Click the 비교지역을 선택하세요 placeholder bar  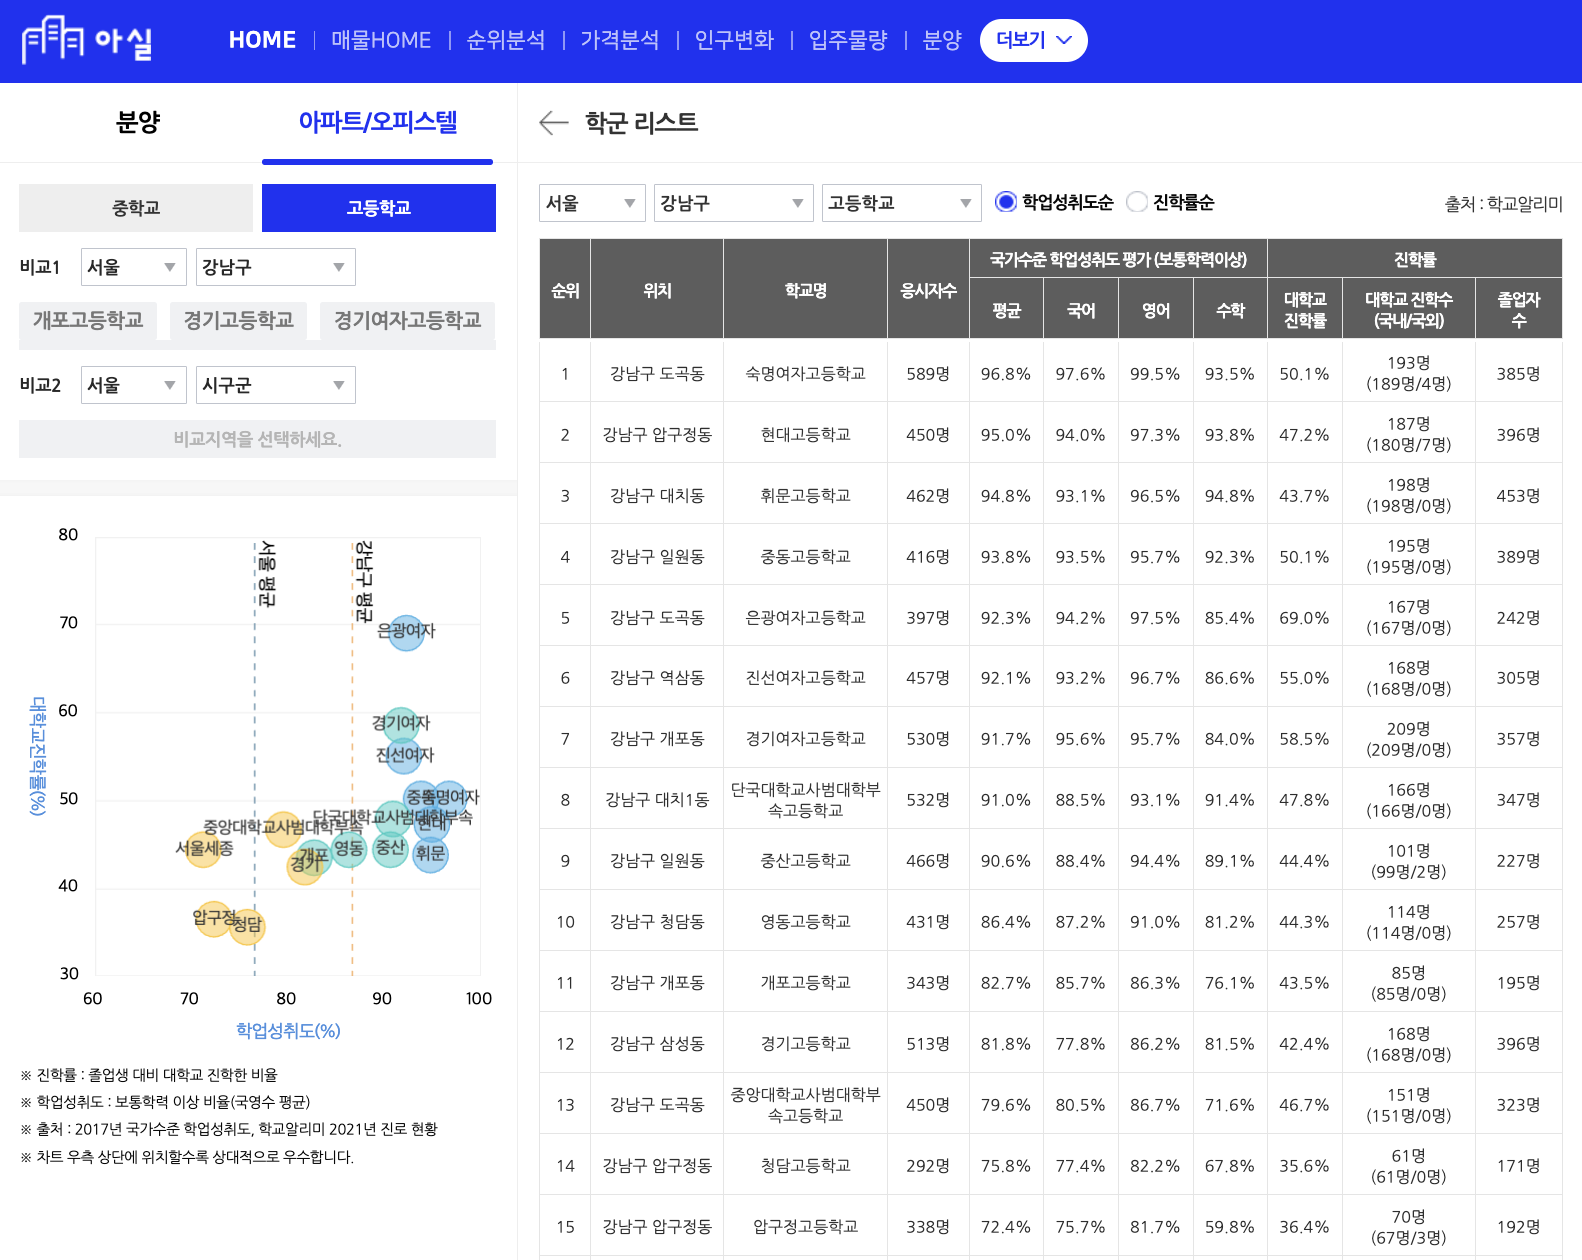pyautogui.click(x=257, y=439)
